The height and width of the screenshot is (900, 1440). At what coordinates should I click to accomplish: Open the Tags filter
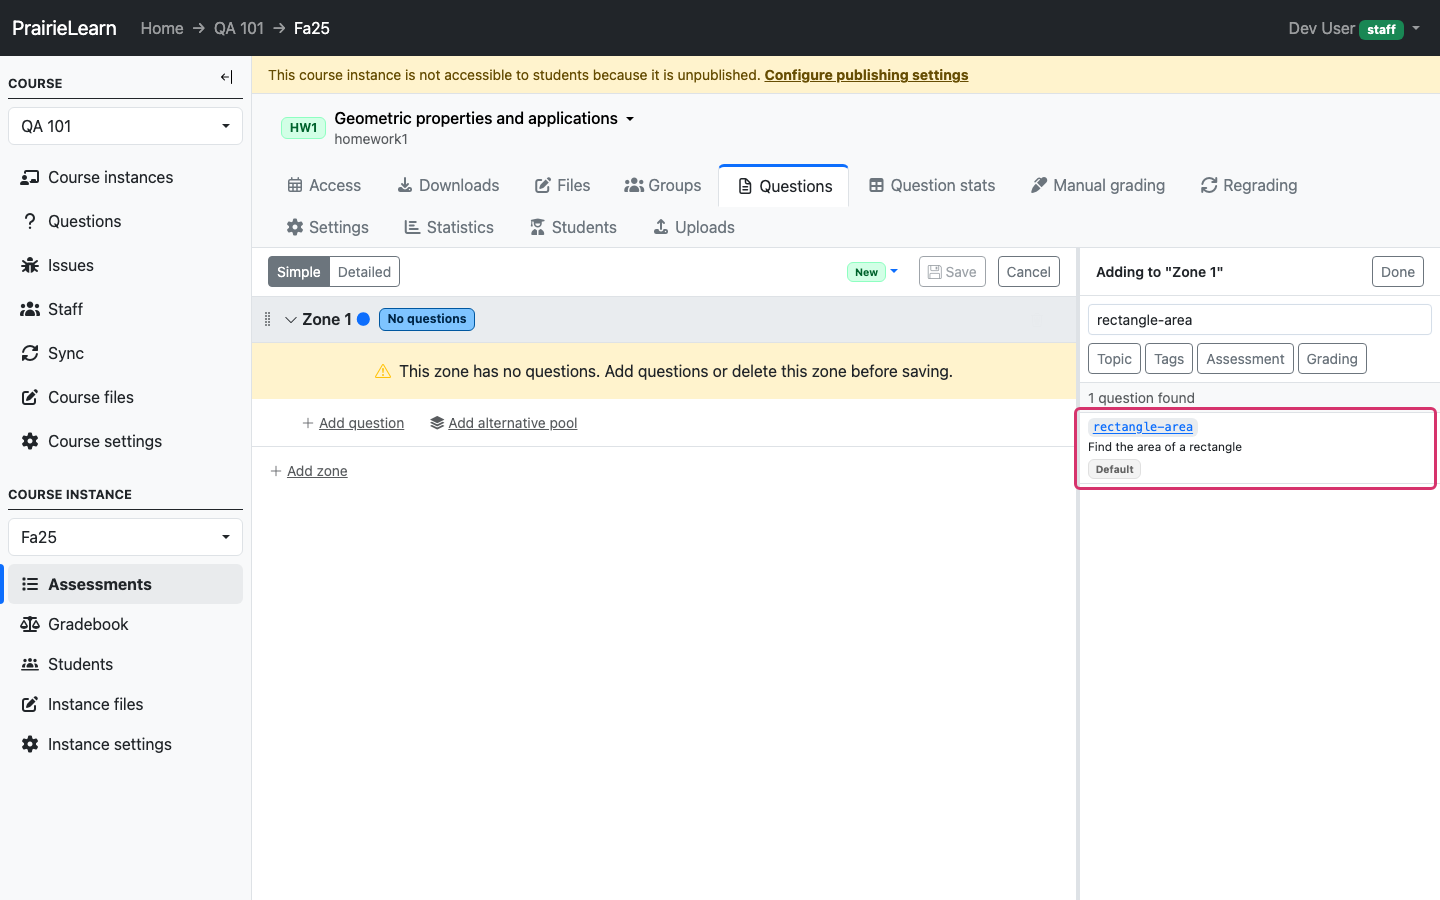(x=1169, y=359)
